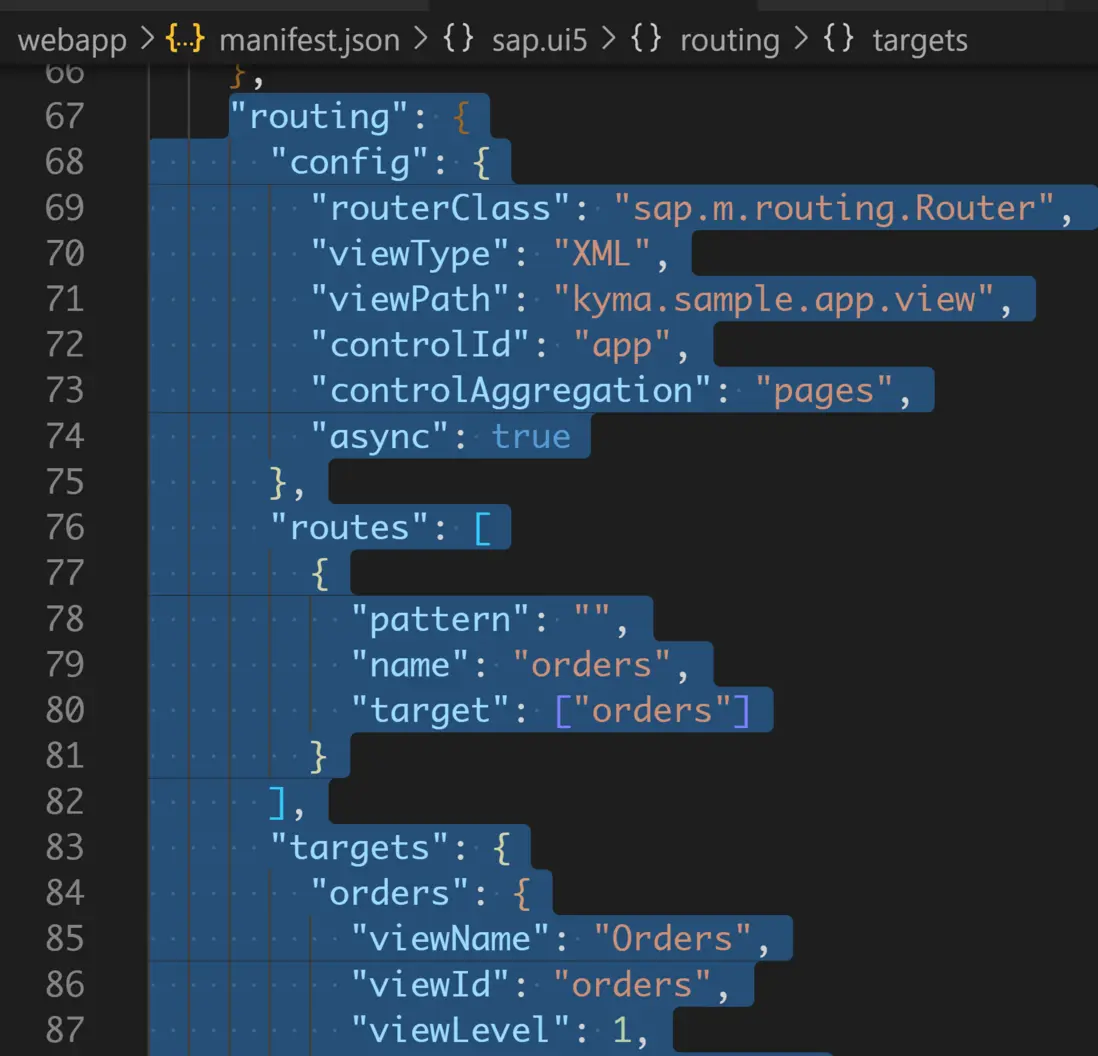Click line number 67 in the gutter

point(64,116)
